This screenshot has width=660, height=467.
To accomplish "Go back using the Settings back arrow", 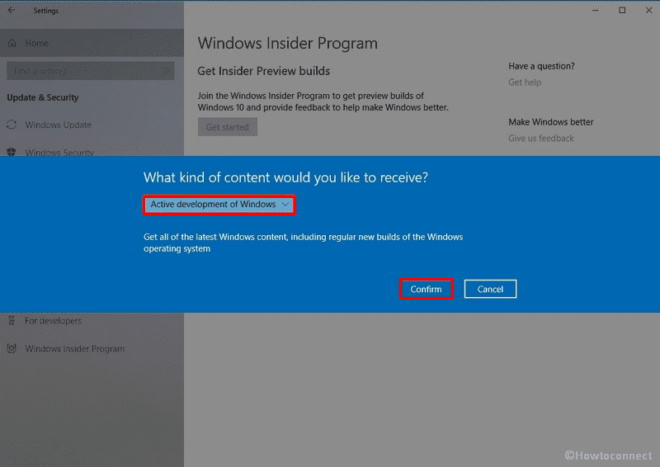I will (12, 10).
